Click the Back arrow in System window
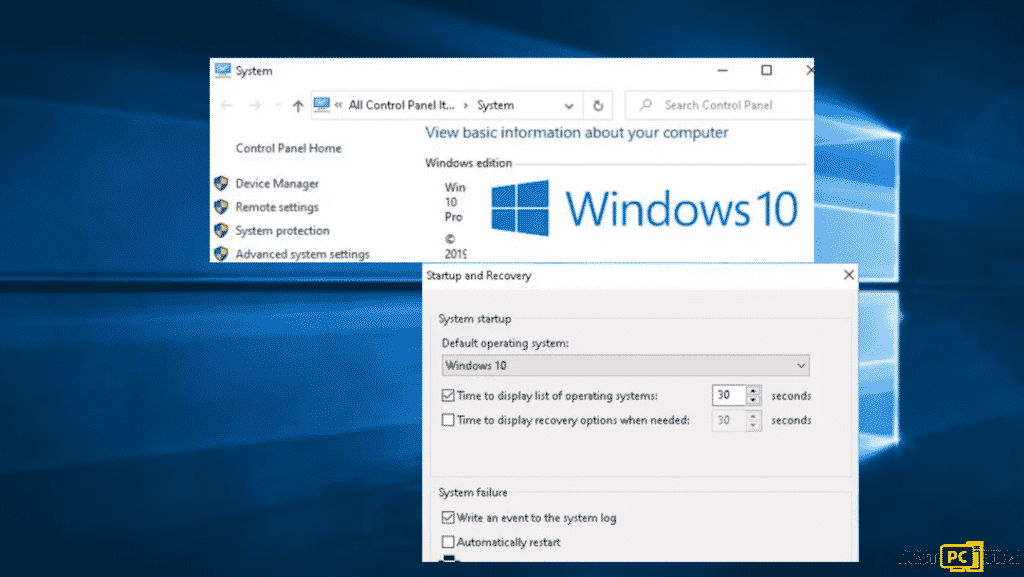Screen dimensions: 1024x577 pyautogui.click(x=227, y=105)
